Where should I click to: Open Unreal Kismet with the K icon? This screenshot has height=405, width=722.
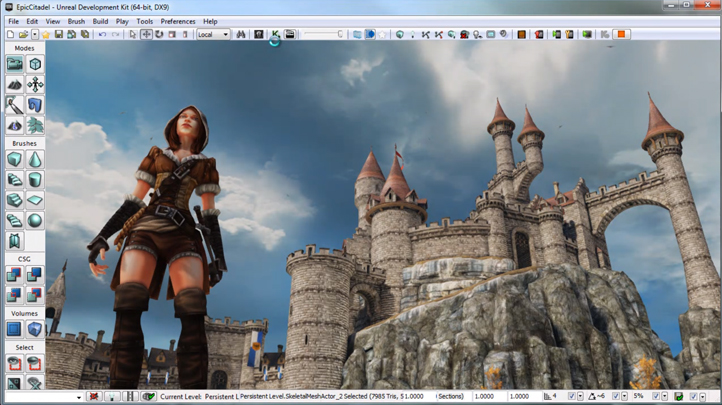pos(275,35)
